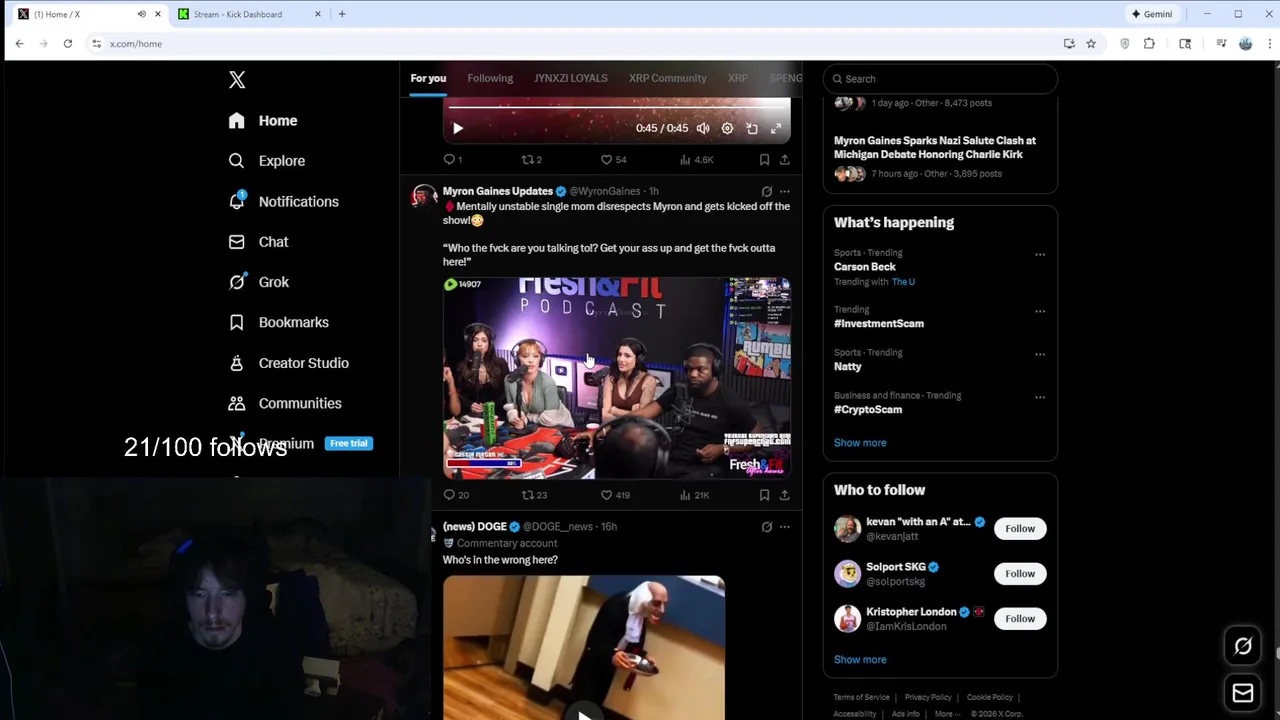Open Grok explain on DOGE post
Screen dimensions: 1280x720
pyautogui.click(x=767, y=527)
